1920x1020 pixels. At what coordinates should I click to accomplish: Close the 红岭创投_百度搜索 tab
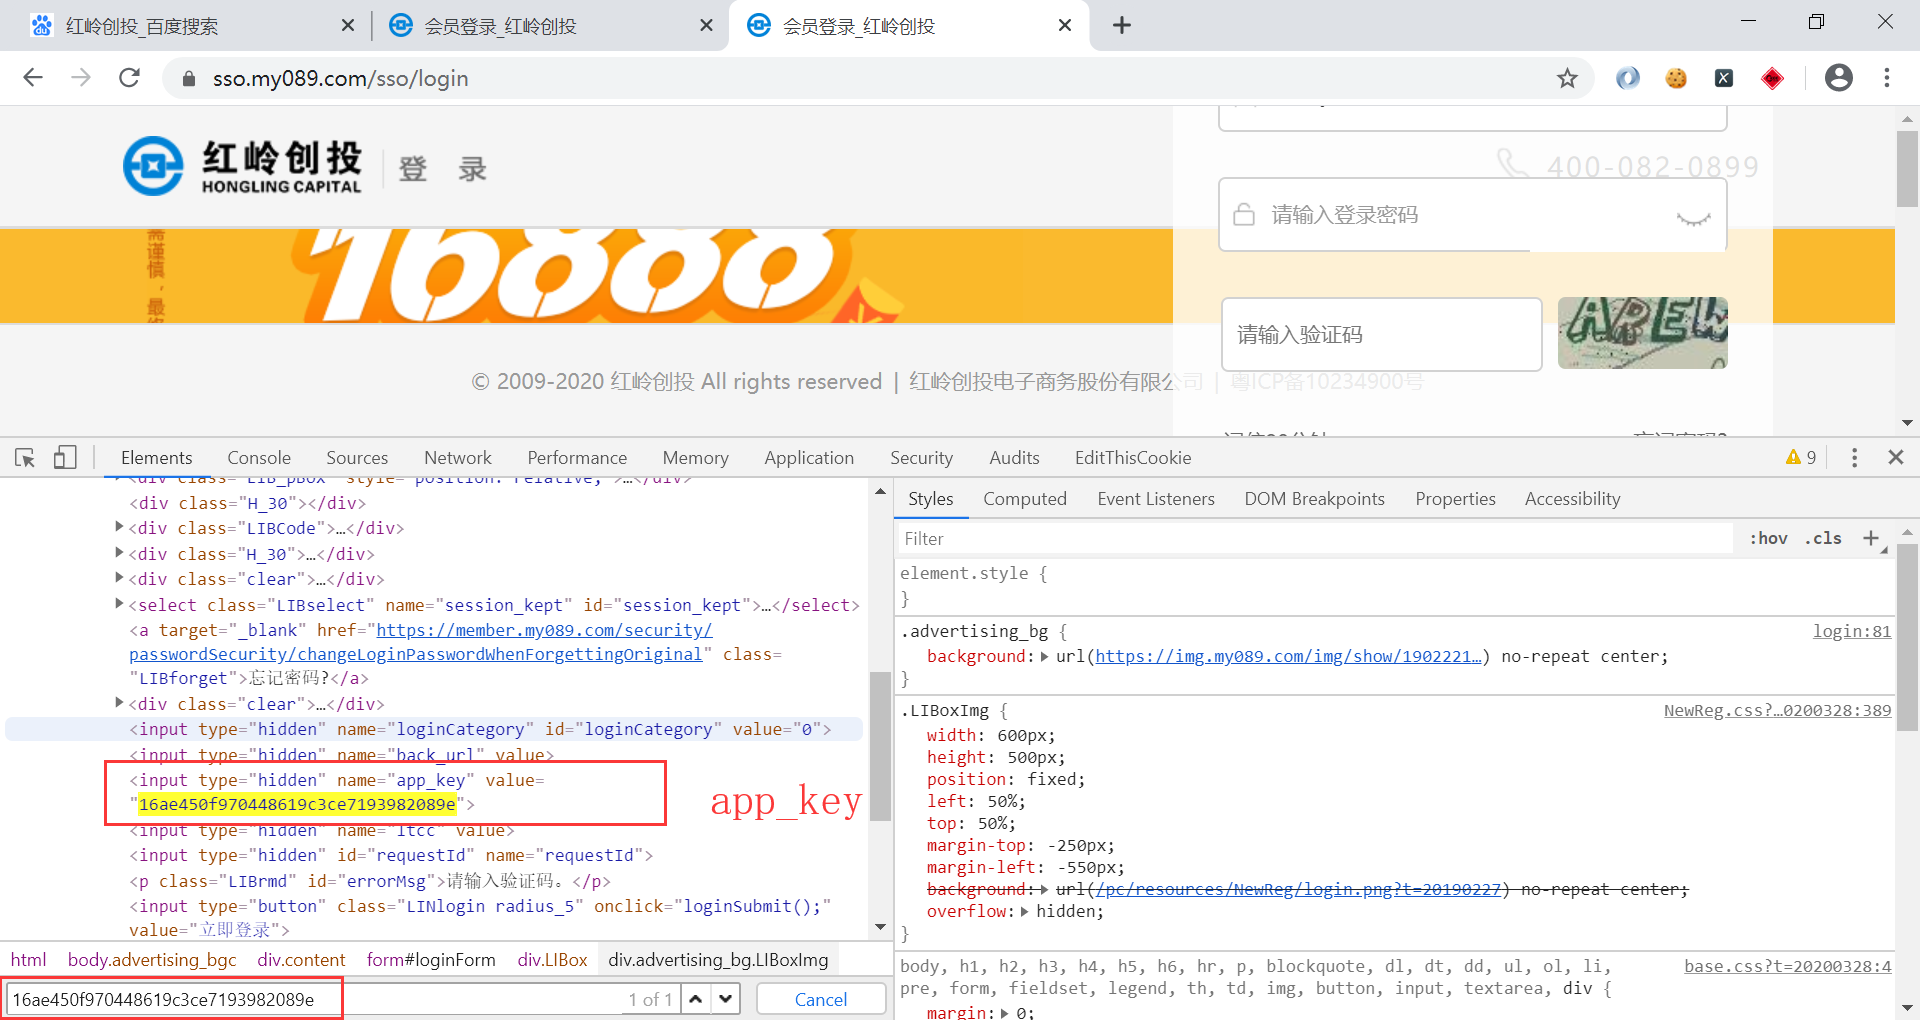[x=347, y=25]
